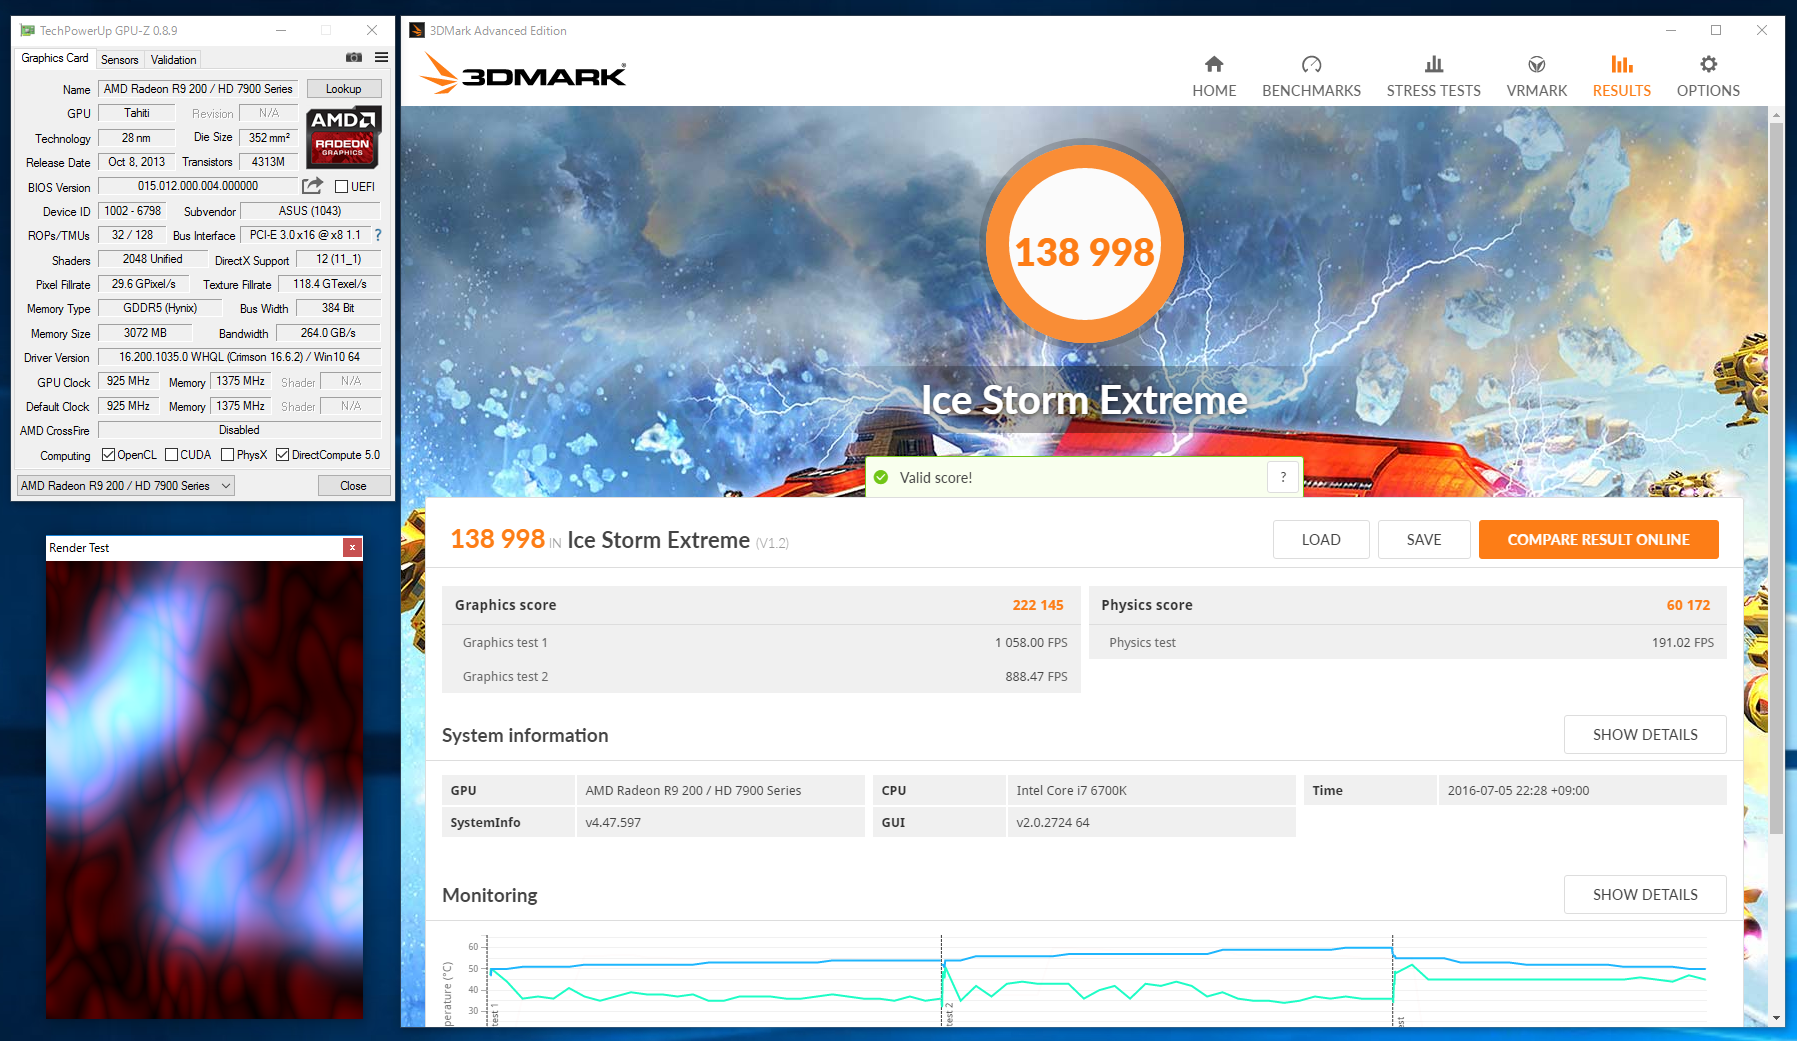Click the BIOS Version field
The height and width of the screenshot is (1041, 1797).
198,186
